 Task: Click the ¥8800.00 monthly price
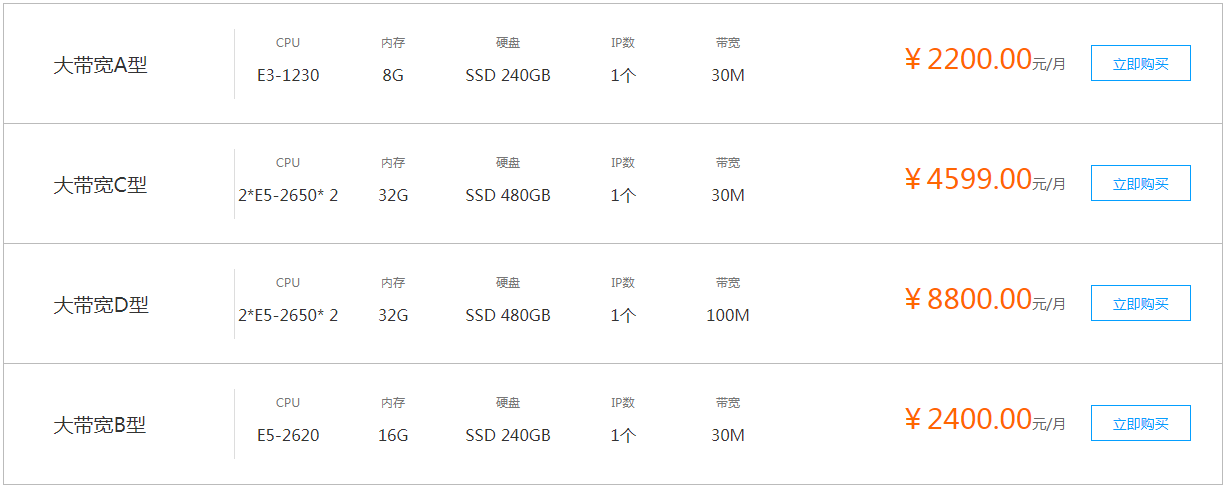[967, 300]
